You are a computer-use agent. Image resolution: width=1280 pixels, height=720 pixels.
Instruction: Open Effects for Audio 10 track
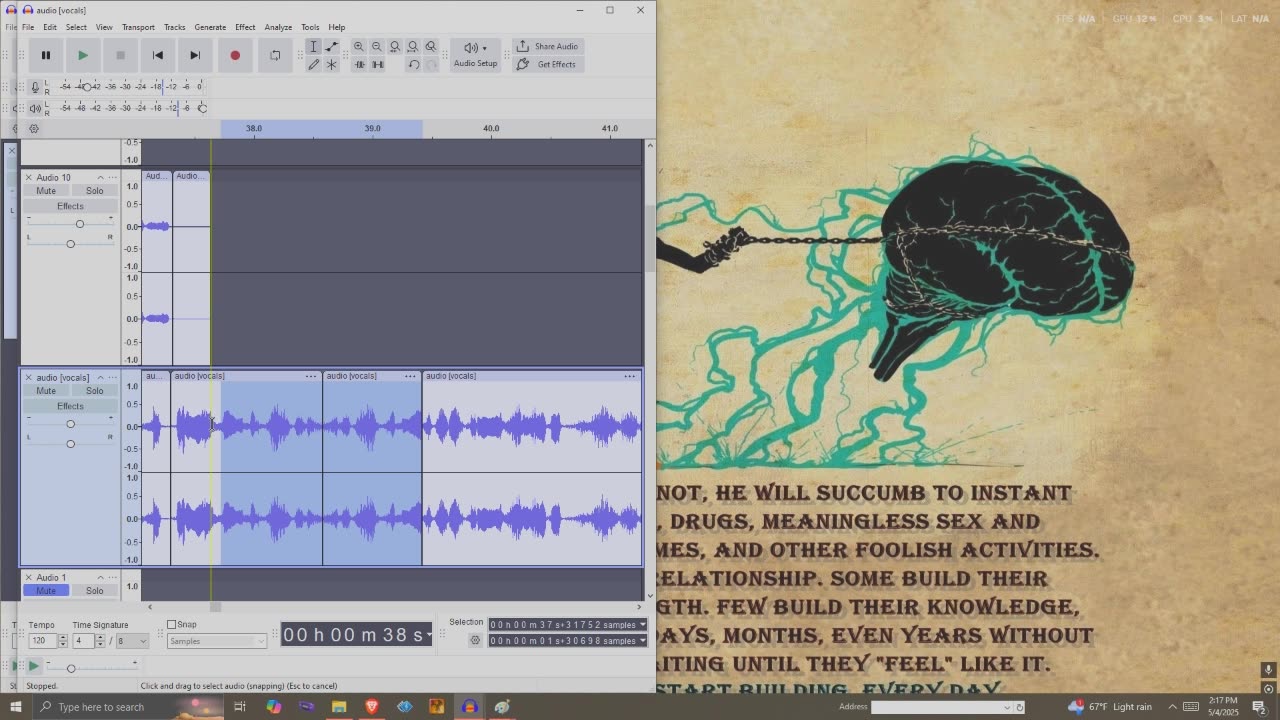70,206
